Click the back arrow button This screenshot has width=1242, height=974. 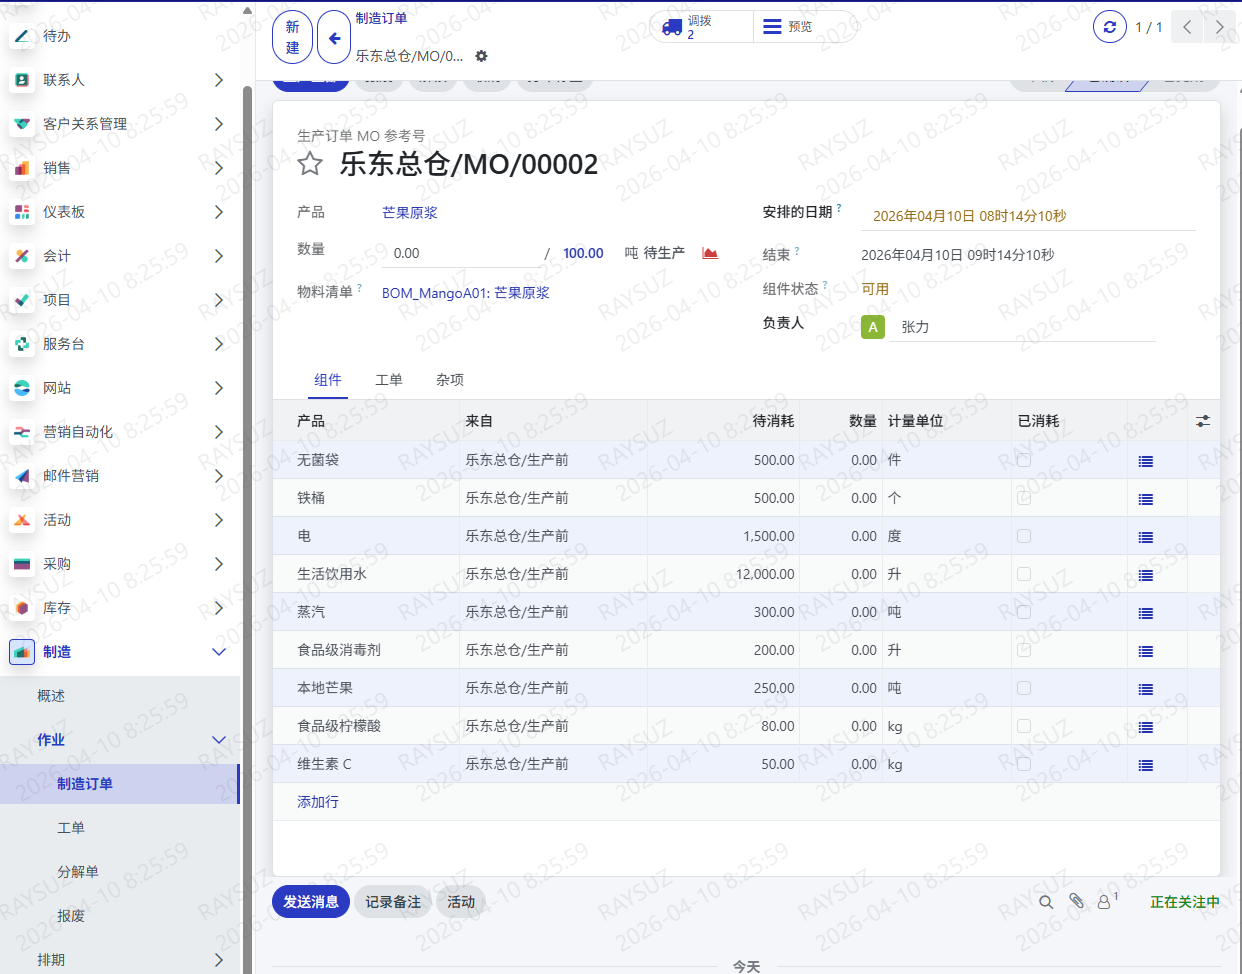[334, 38]
